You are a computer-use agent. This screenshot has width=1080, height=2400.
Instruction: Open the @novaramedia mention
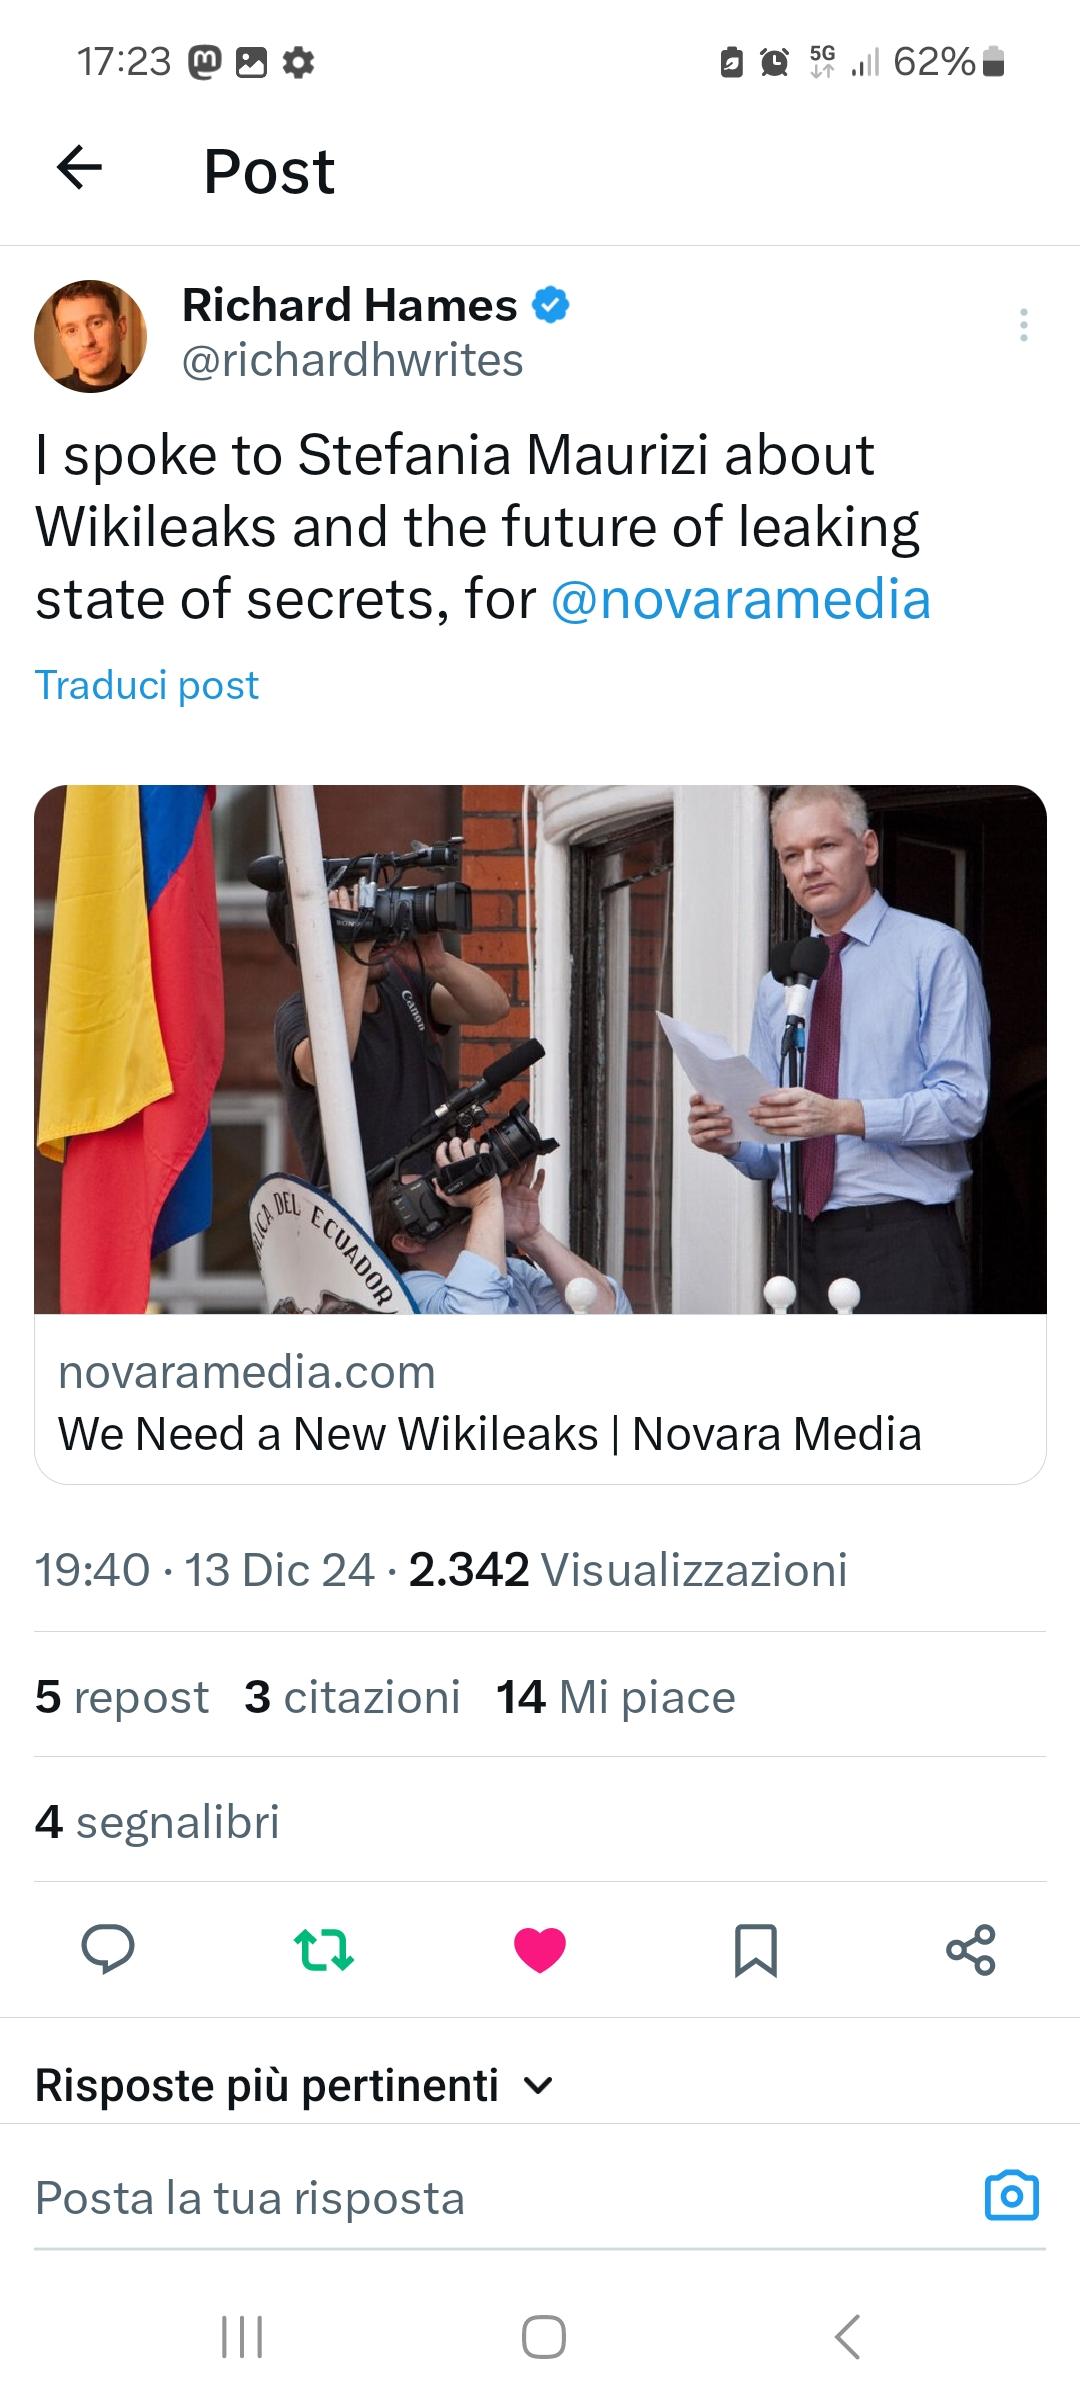tap(741, 599)
